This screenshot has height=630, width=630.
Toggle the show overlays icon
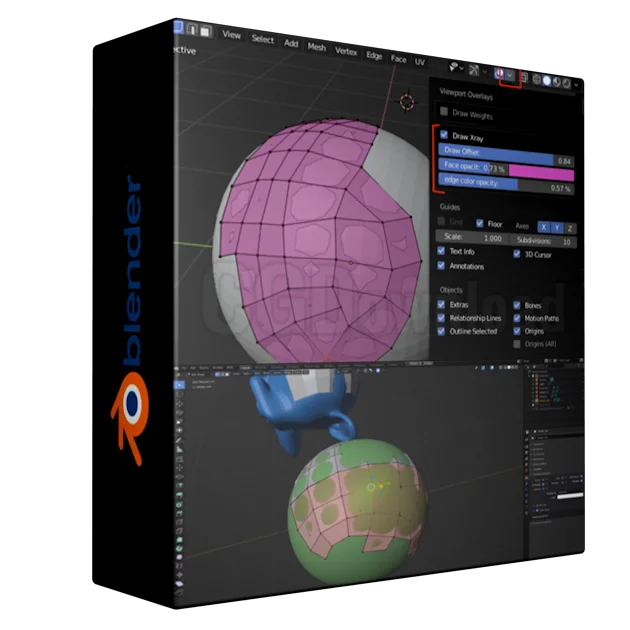coord(499,73)
